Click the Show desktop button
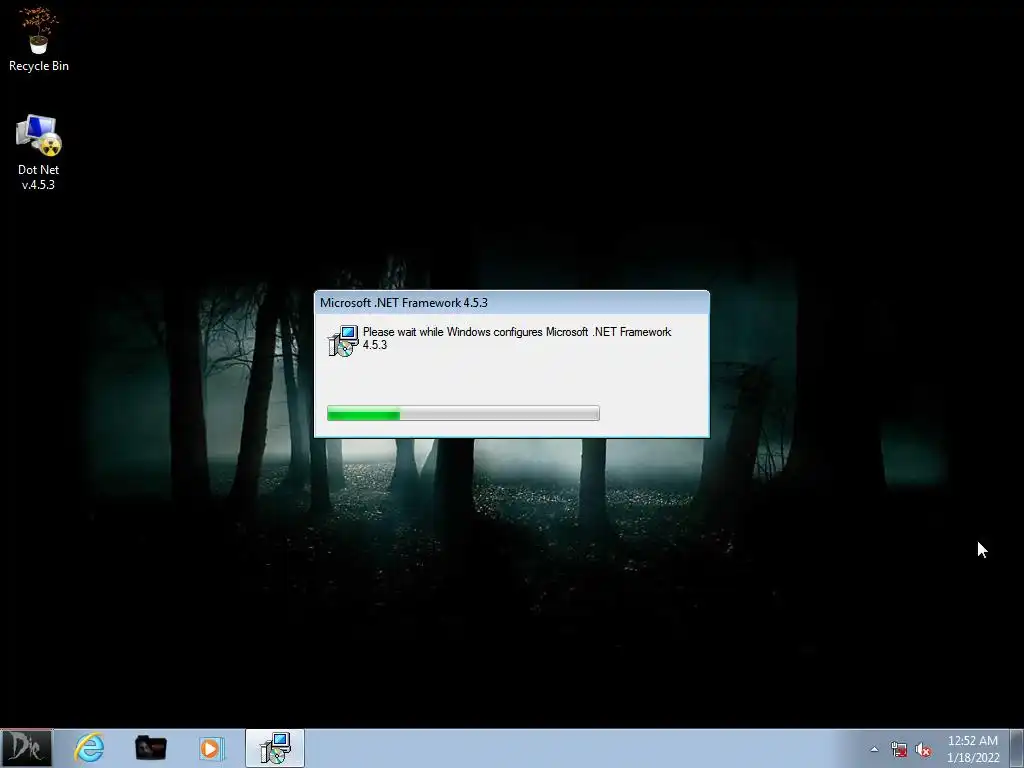Screen dimensions: 1024x768 click(1017, 748)
